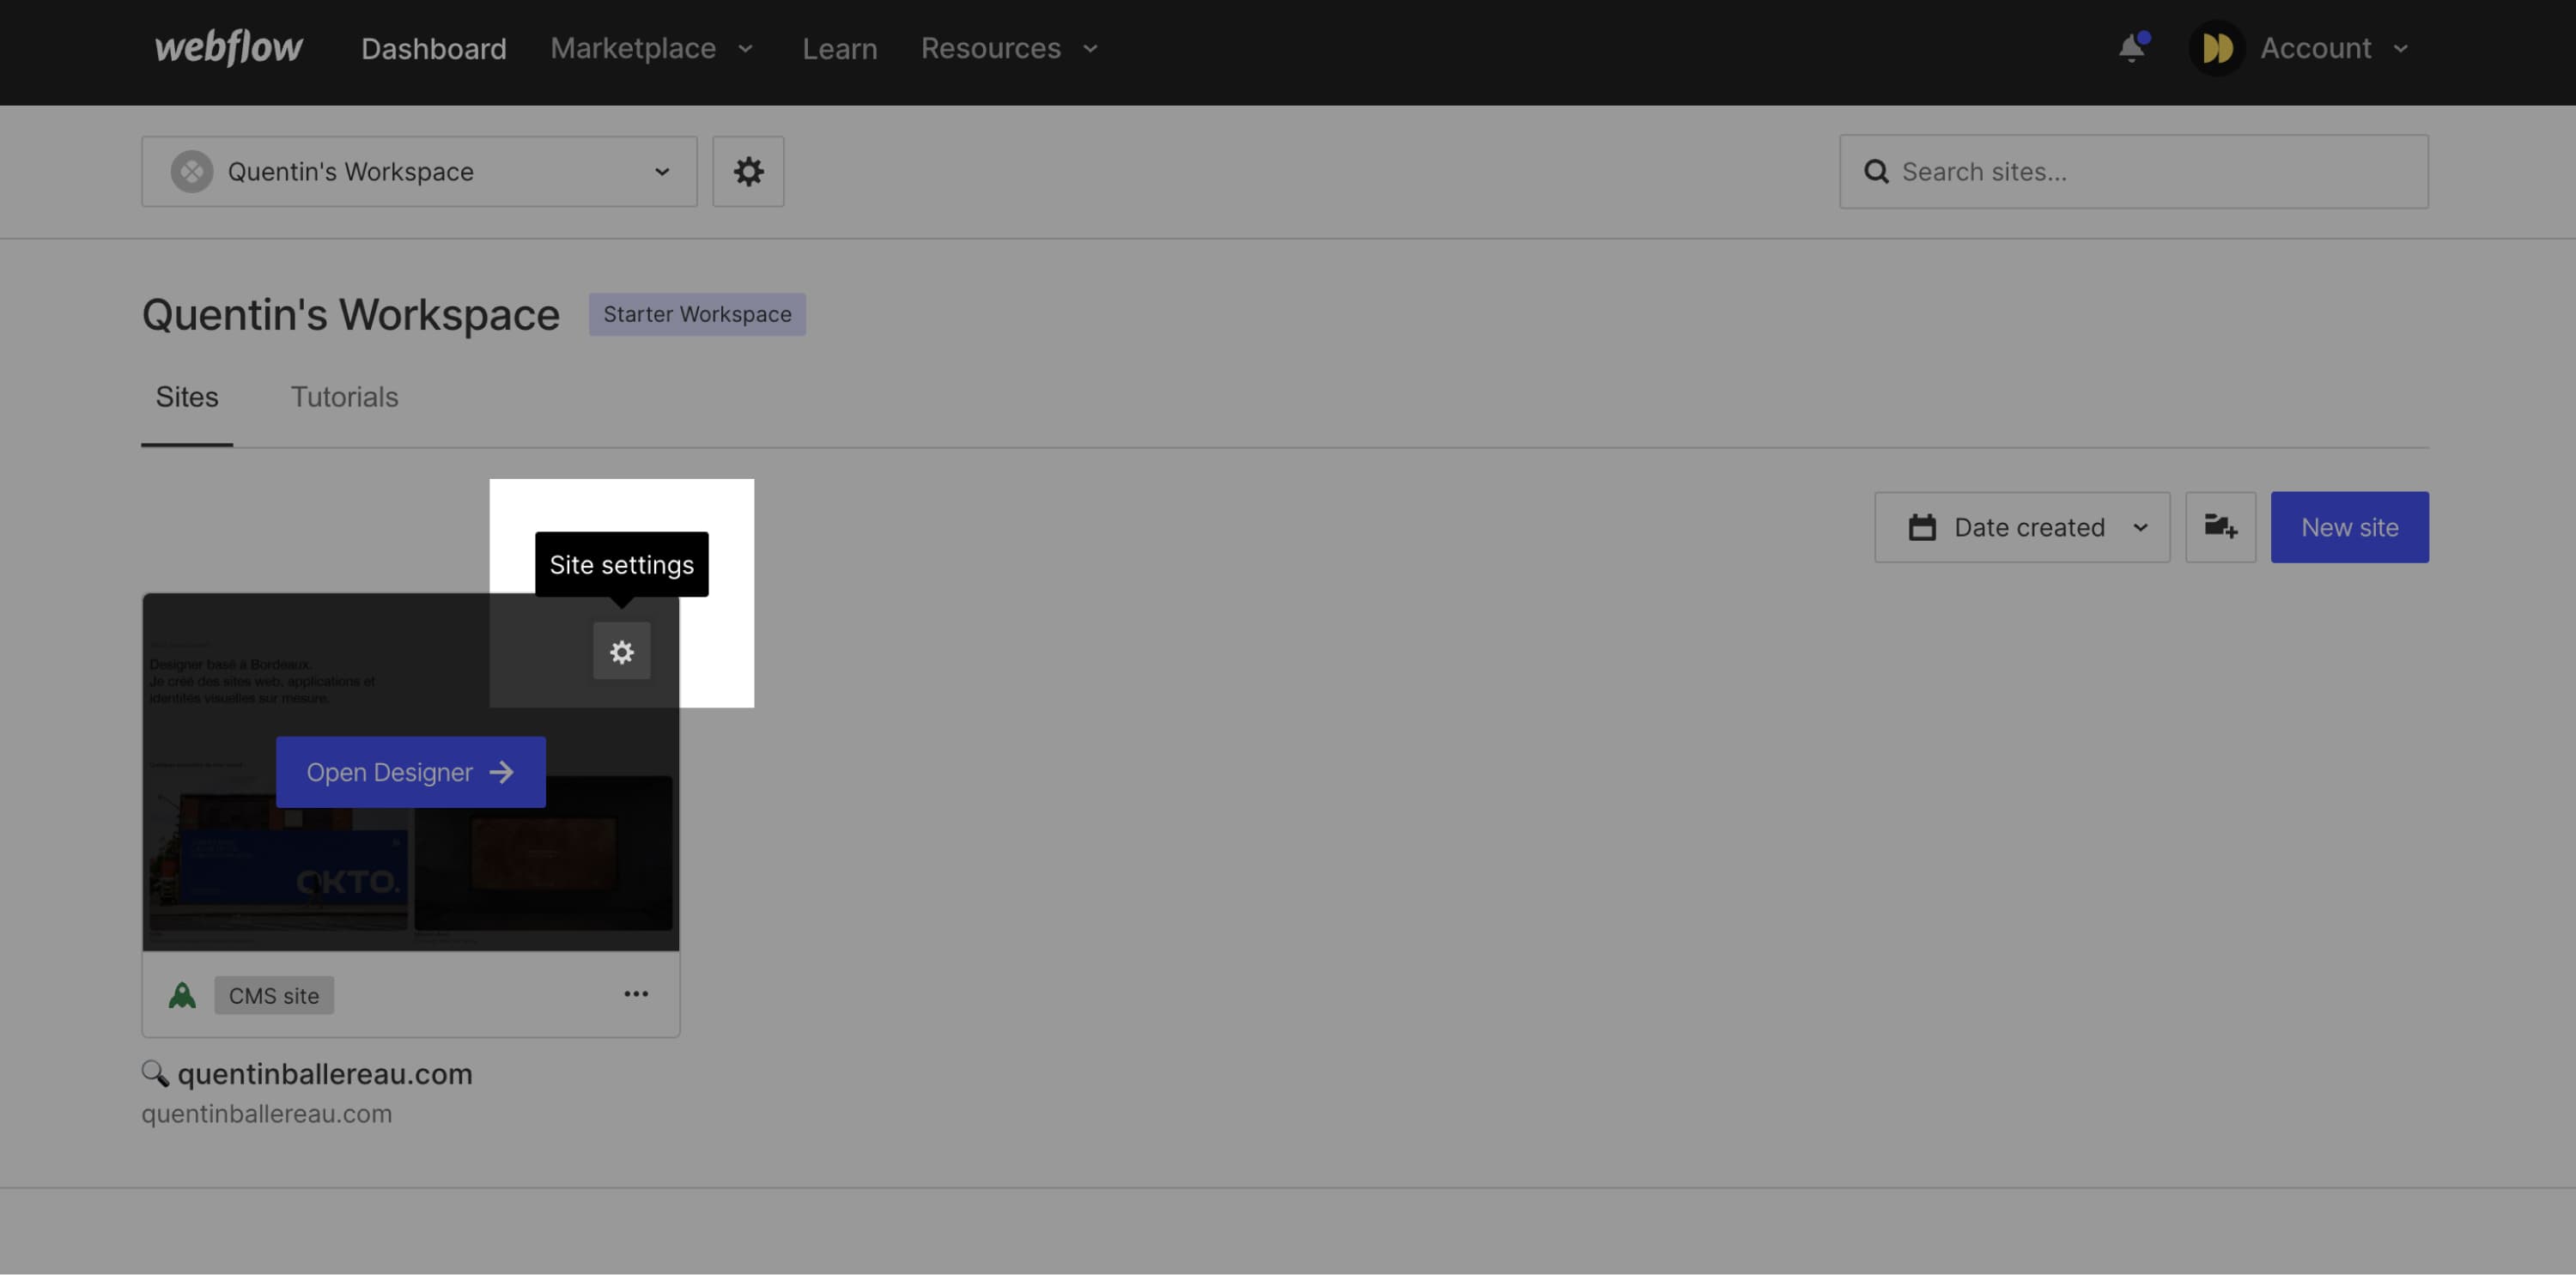Click the green hosting badge on the site card
This screenshot has width=2576, height=1275.
(182, 994)
